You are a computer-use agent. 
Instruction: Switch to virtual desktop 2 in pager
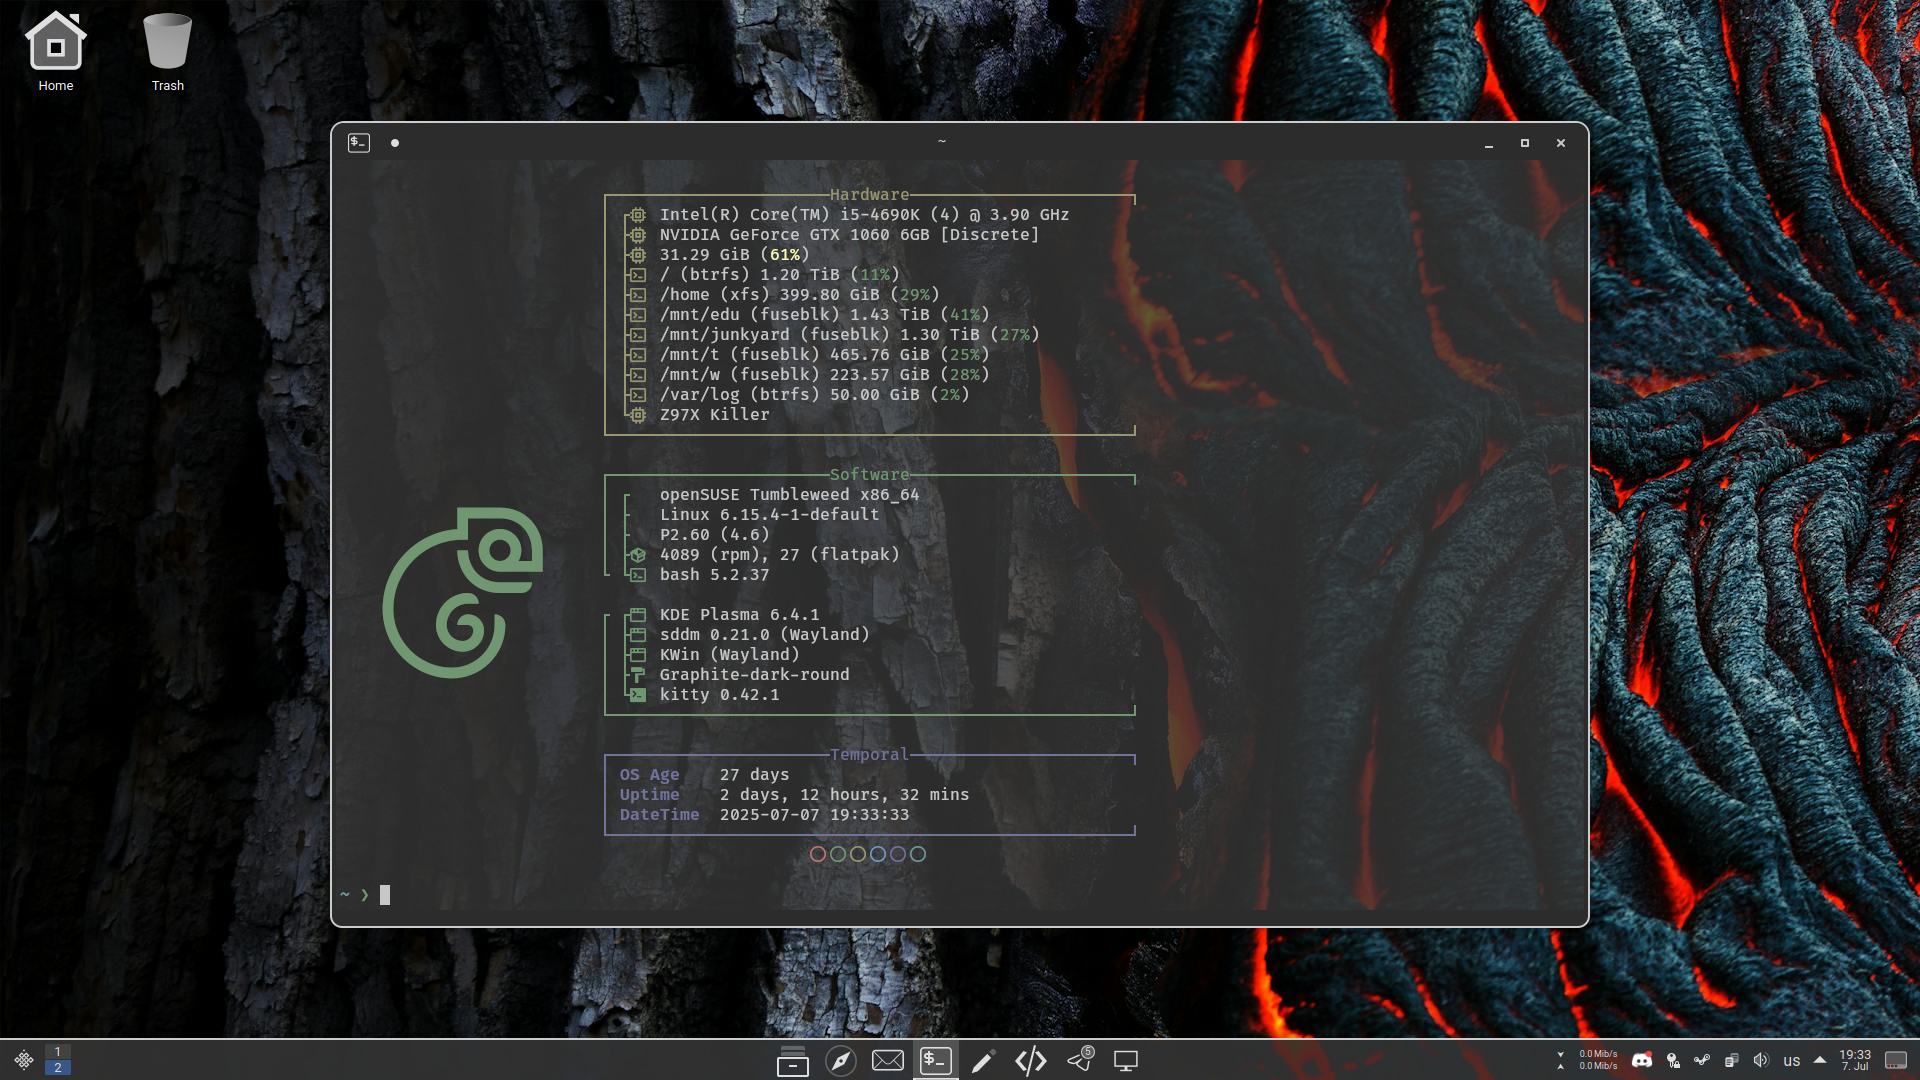tap(58, 1068)
